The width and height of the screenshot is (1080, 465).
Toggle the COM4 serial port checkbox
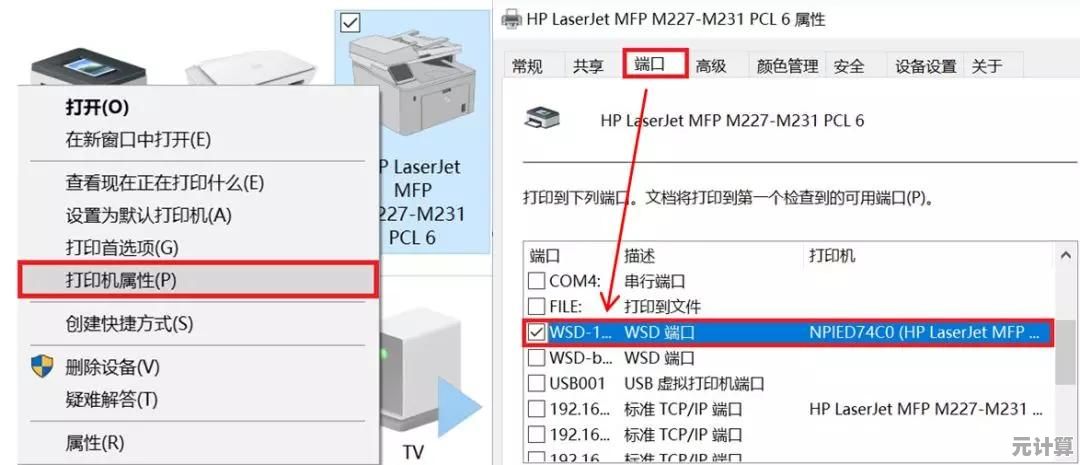click(x=536, y=281)
